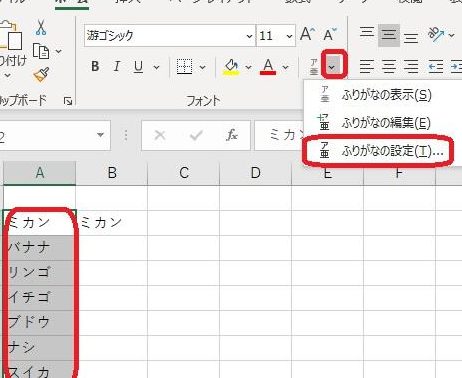Image resolution: width=462 pixels, height=378 pixels.
Task: Open the font color dropdown arrow
Action: (x=286, y=67)
